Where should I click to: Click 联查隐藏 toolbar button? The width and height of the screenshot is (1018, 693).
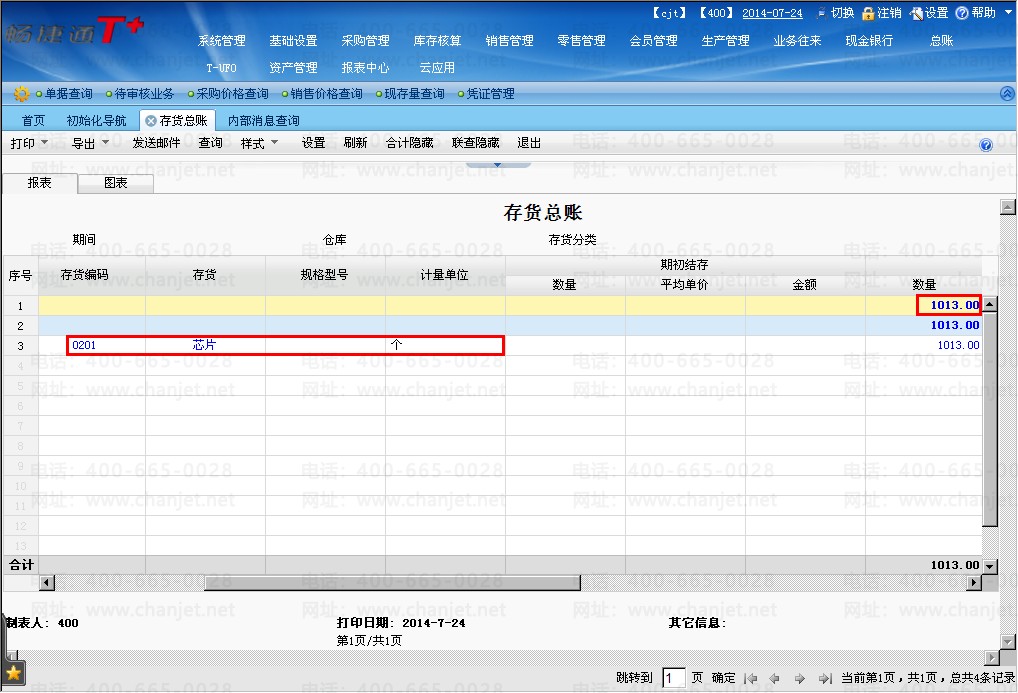point(476,143)
